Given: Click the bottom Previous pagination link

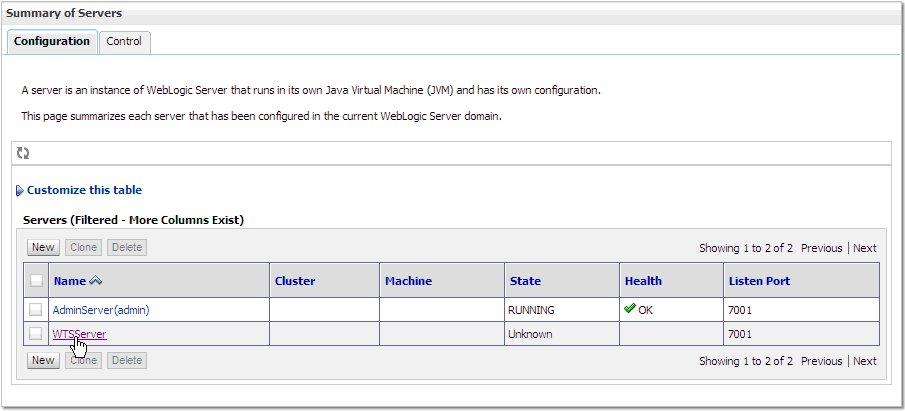Looking at the screenshot, I should (821, 361).
